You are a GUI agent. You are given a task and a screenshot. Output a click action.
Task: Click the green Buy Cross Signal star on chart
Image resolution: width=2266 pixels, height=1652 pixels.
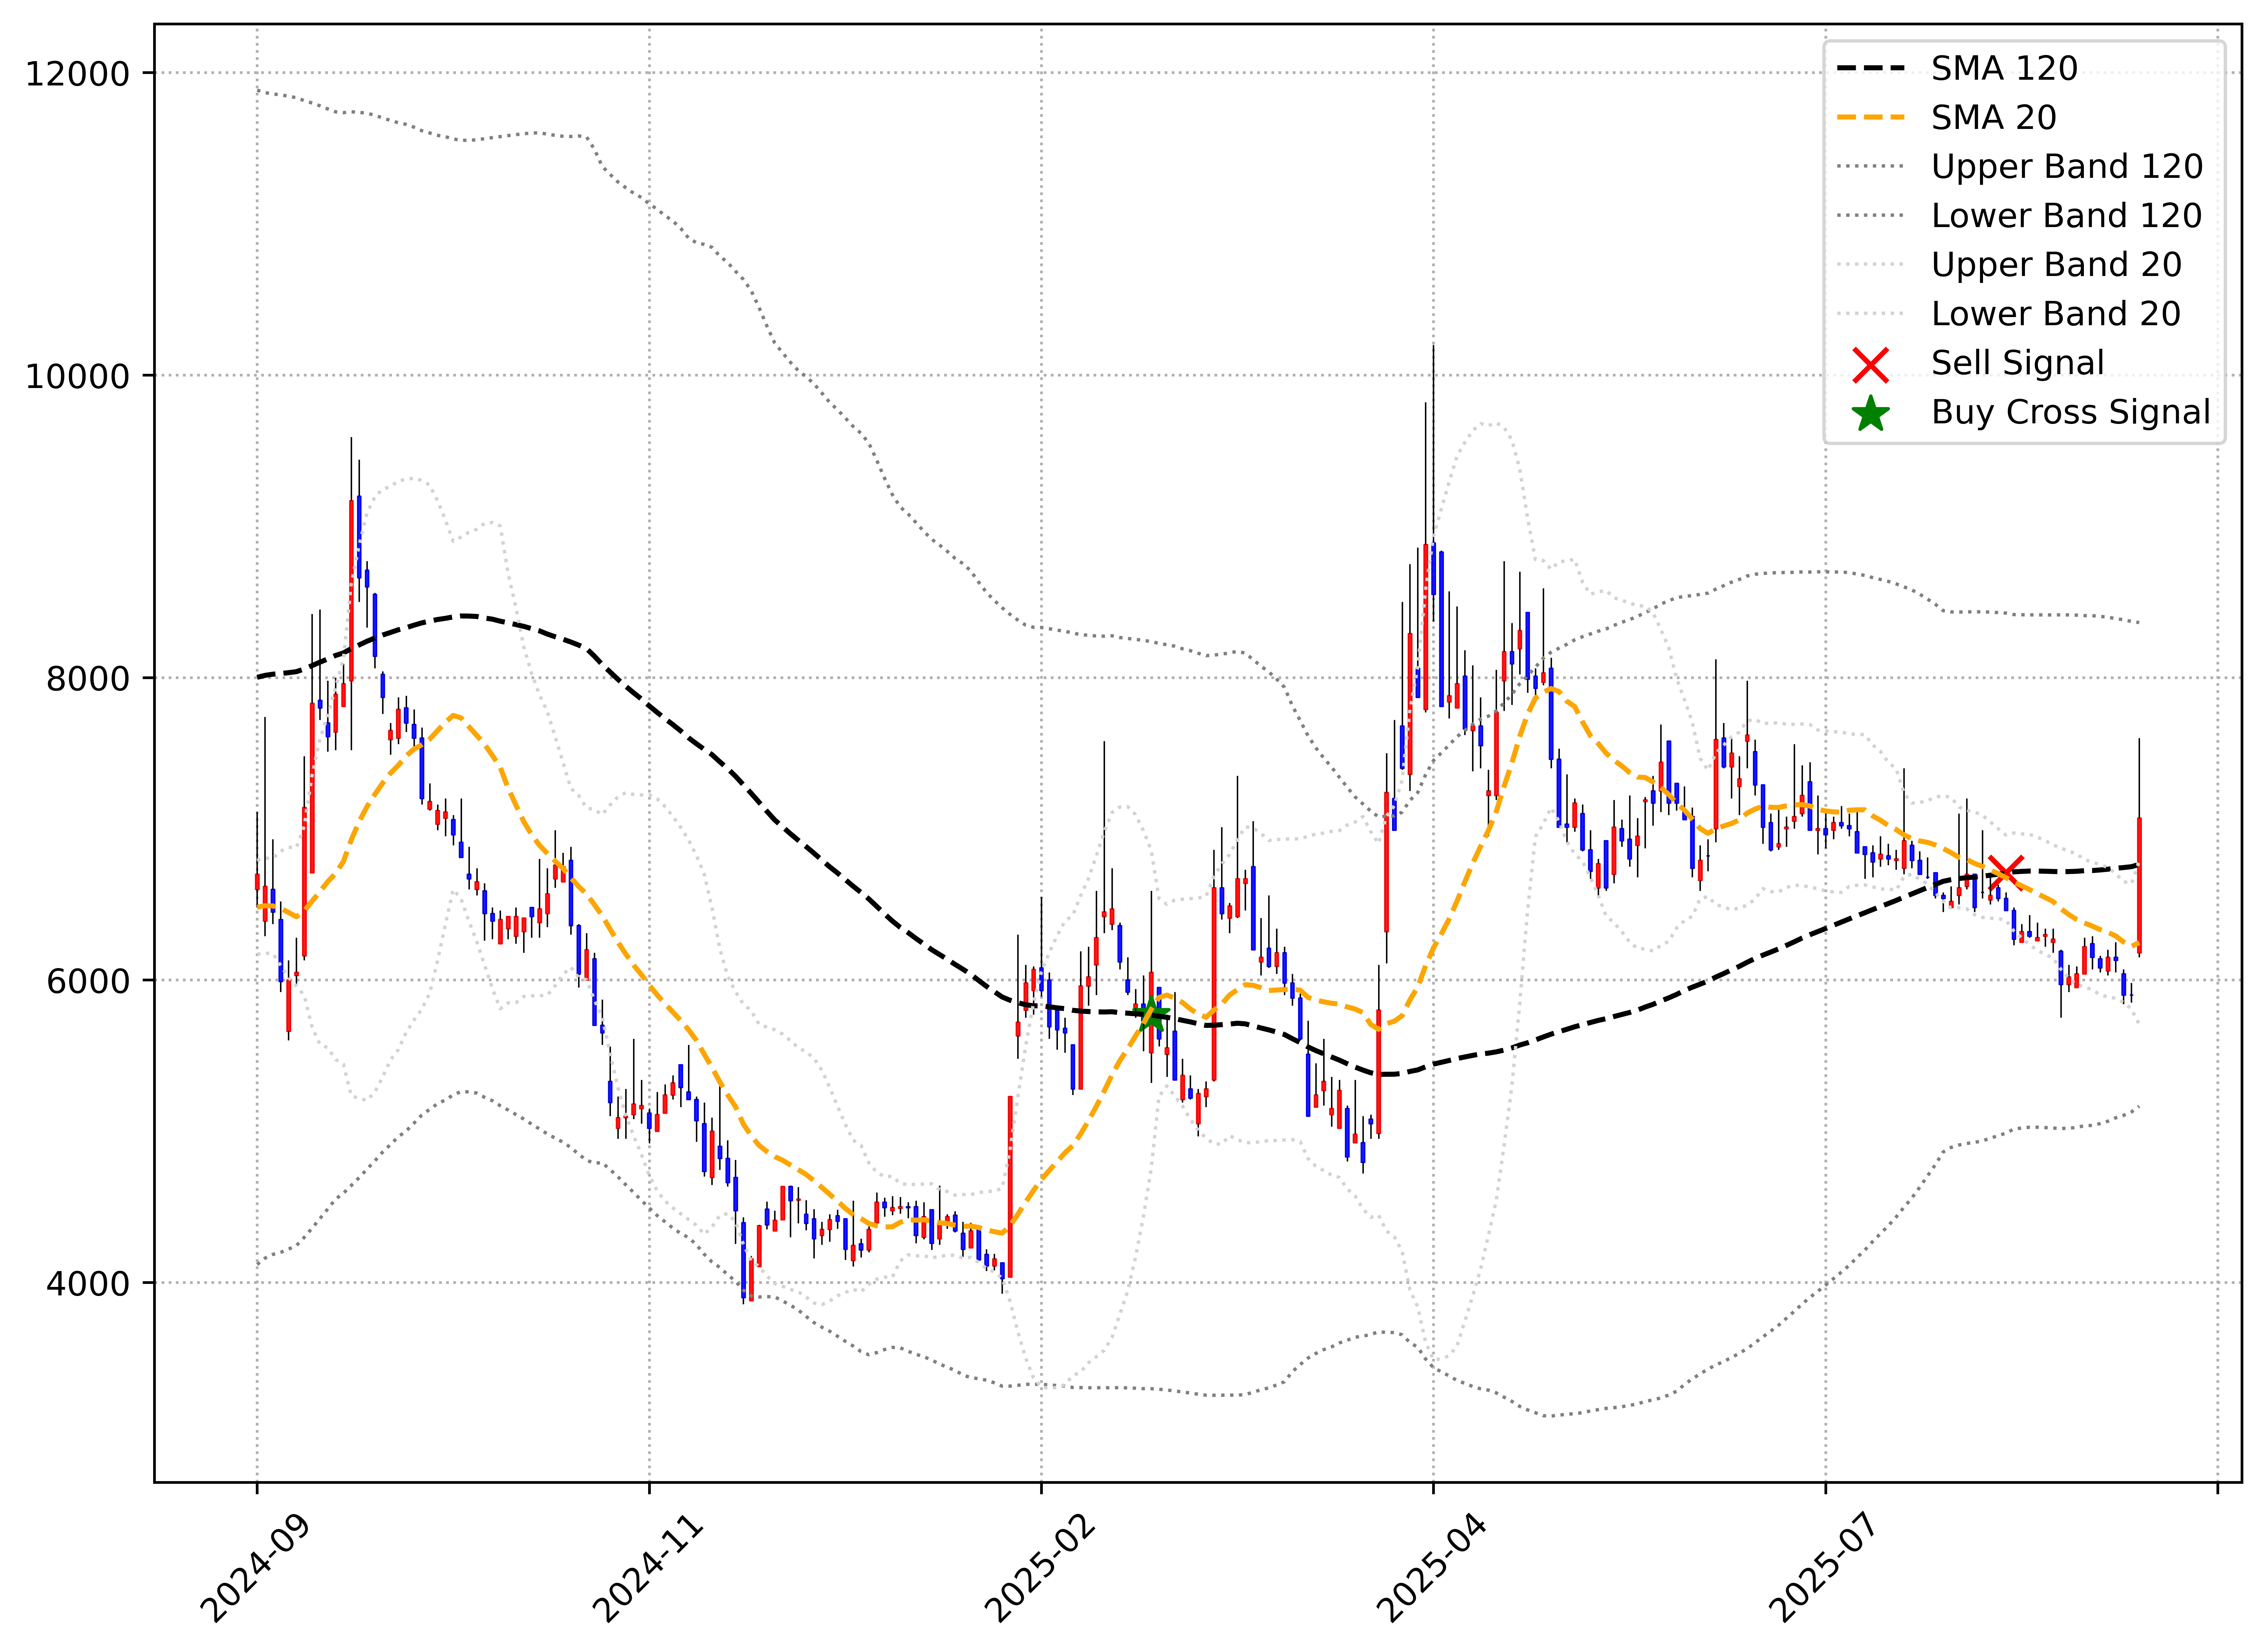pos(1151,1014)
